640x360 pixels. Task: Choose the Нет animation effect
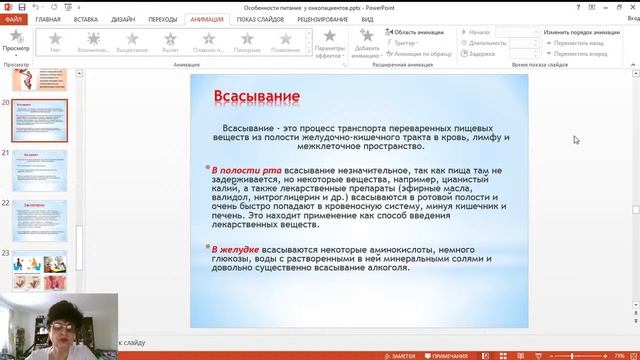click(x=55, y=42)
